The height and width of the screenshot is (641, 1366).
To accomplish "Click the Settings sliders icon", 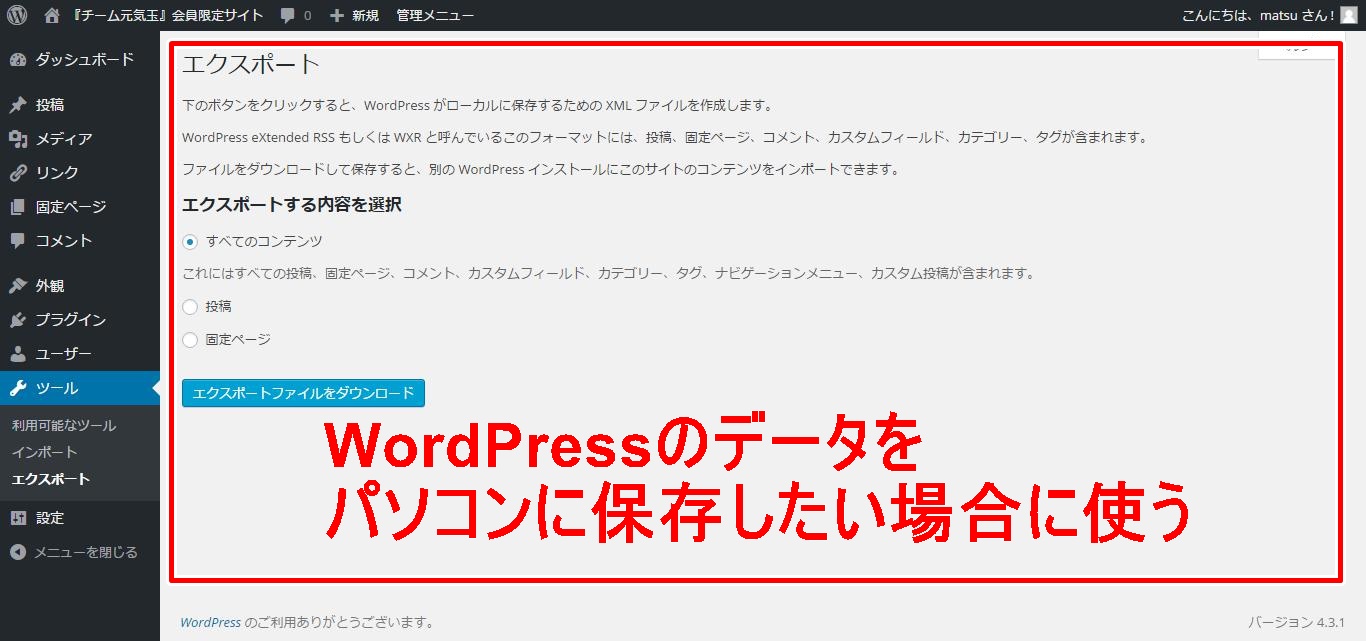I will point(17,518).
